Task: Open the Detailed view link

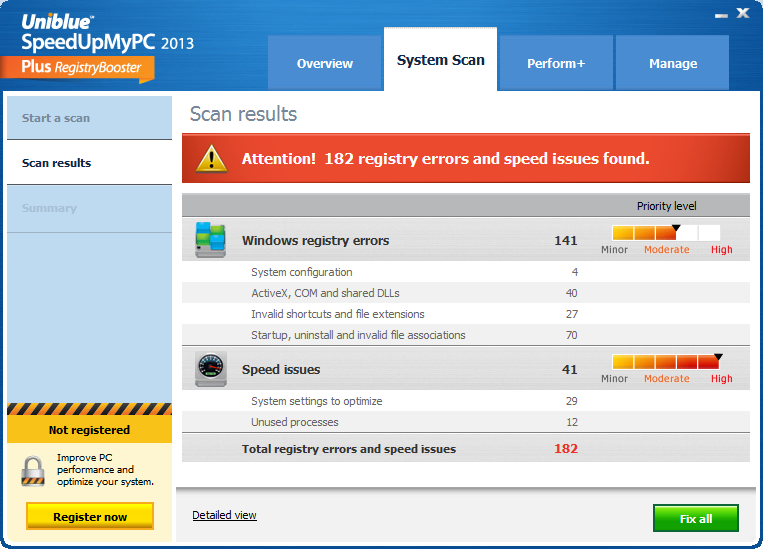Action: pyautogui.click(x=224, y=515)
